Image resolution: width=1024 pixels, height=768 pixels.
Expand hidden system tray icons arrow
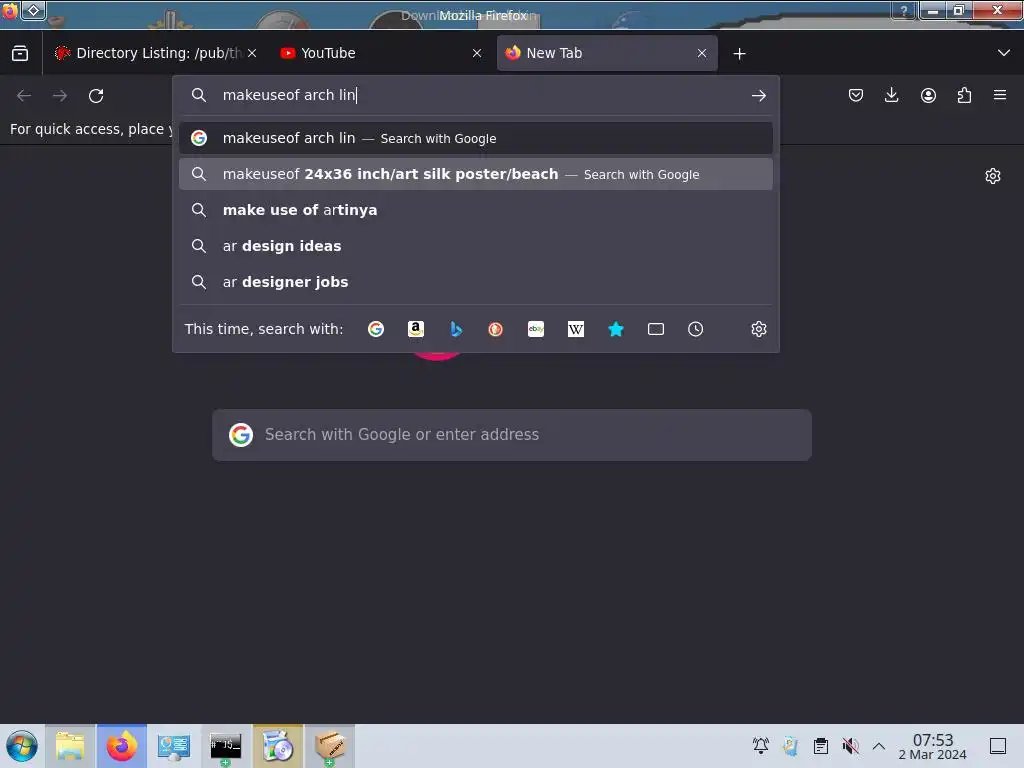click(x=879, y=746)
